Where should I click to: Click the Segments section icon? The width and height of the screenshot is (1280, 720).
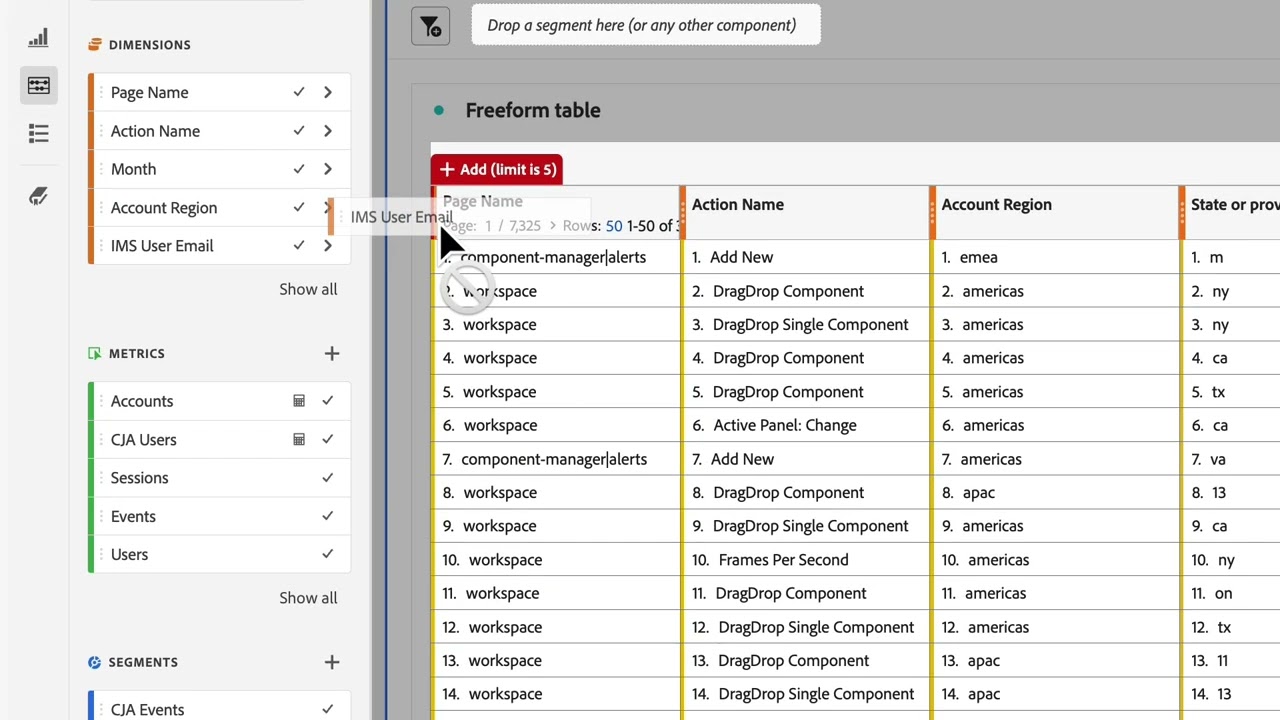click(x=95, y=662)
